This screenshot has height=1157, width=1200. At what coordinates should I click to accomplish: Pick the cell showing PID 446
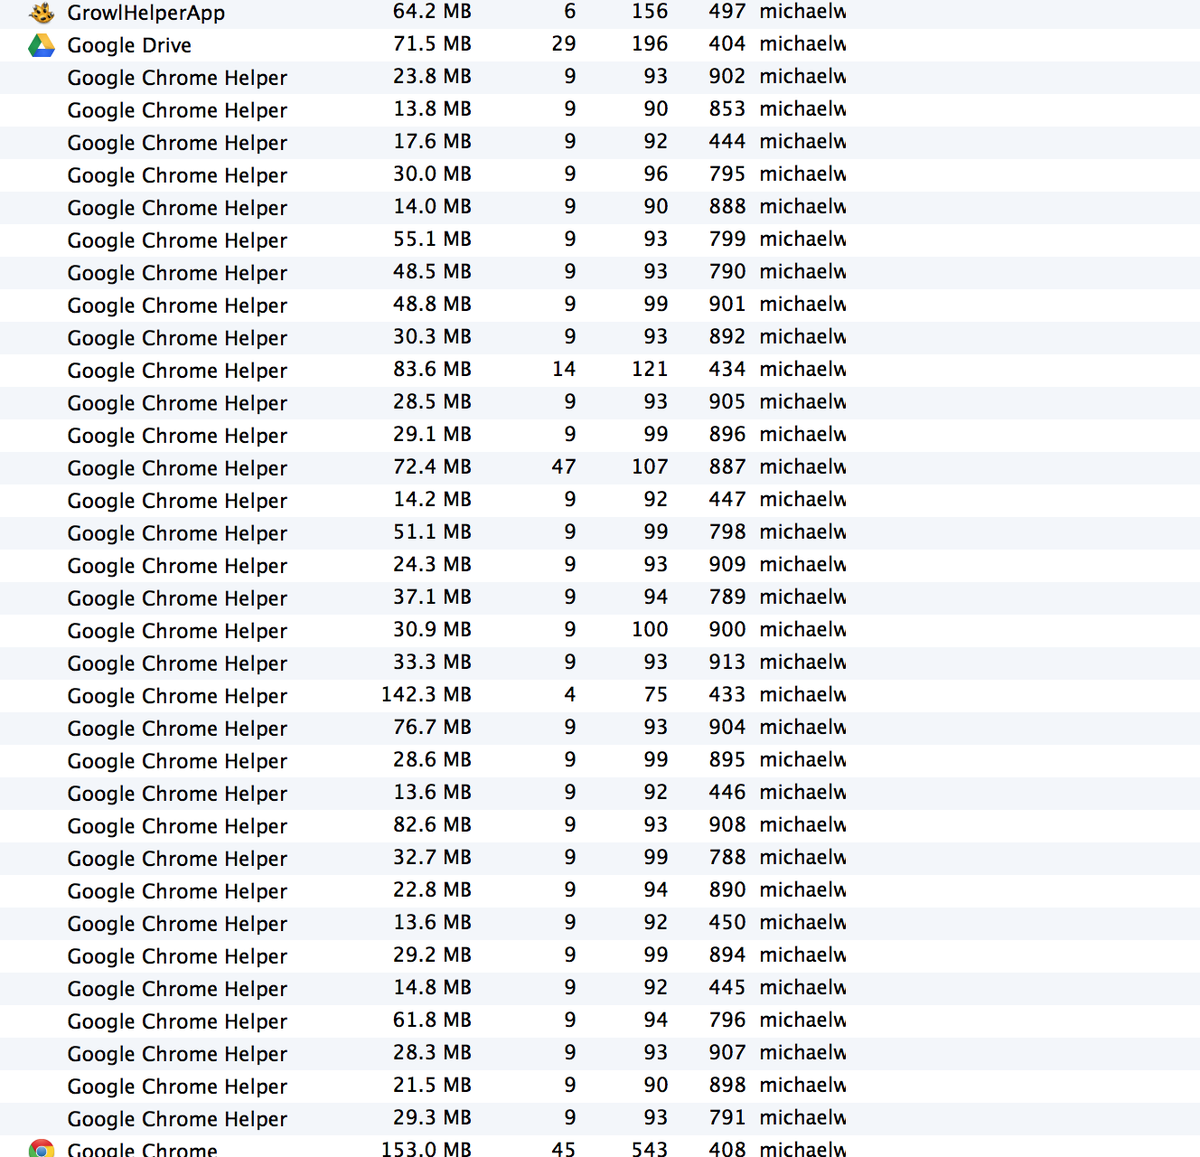pyautogui.click(x=727, y=792)
